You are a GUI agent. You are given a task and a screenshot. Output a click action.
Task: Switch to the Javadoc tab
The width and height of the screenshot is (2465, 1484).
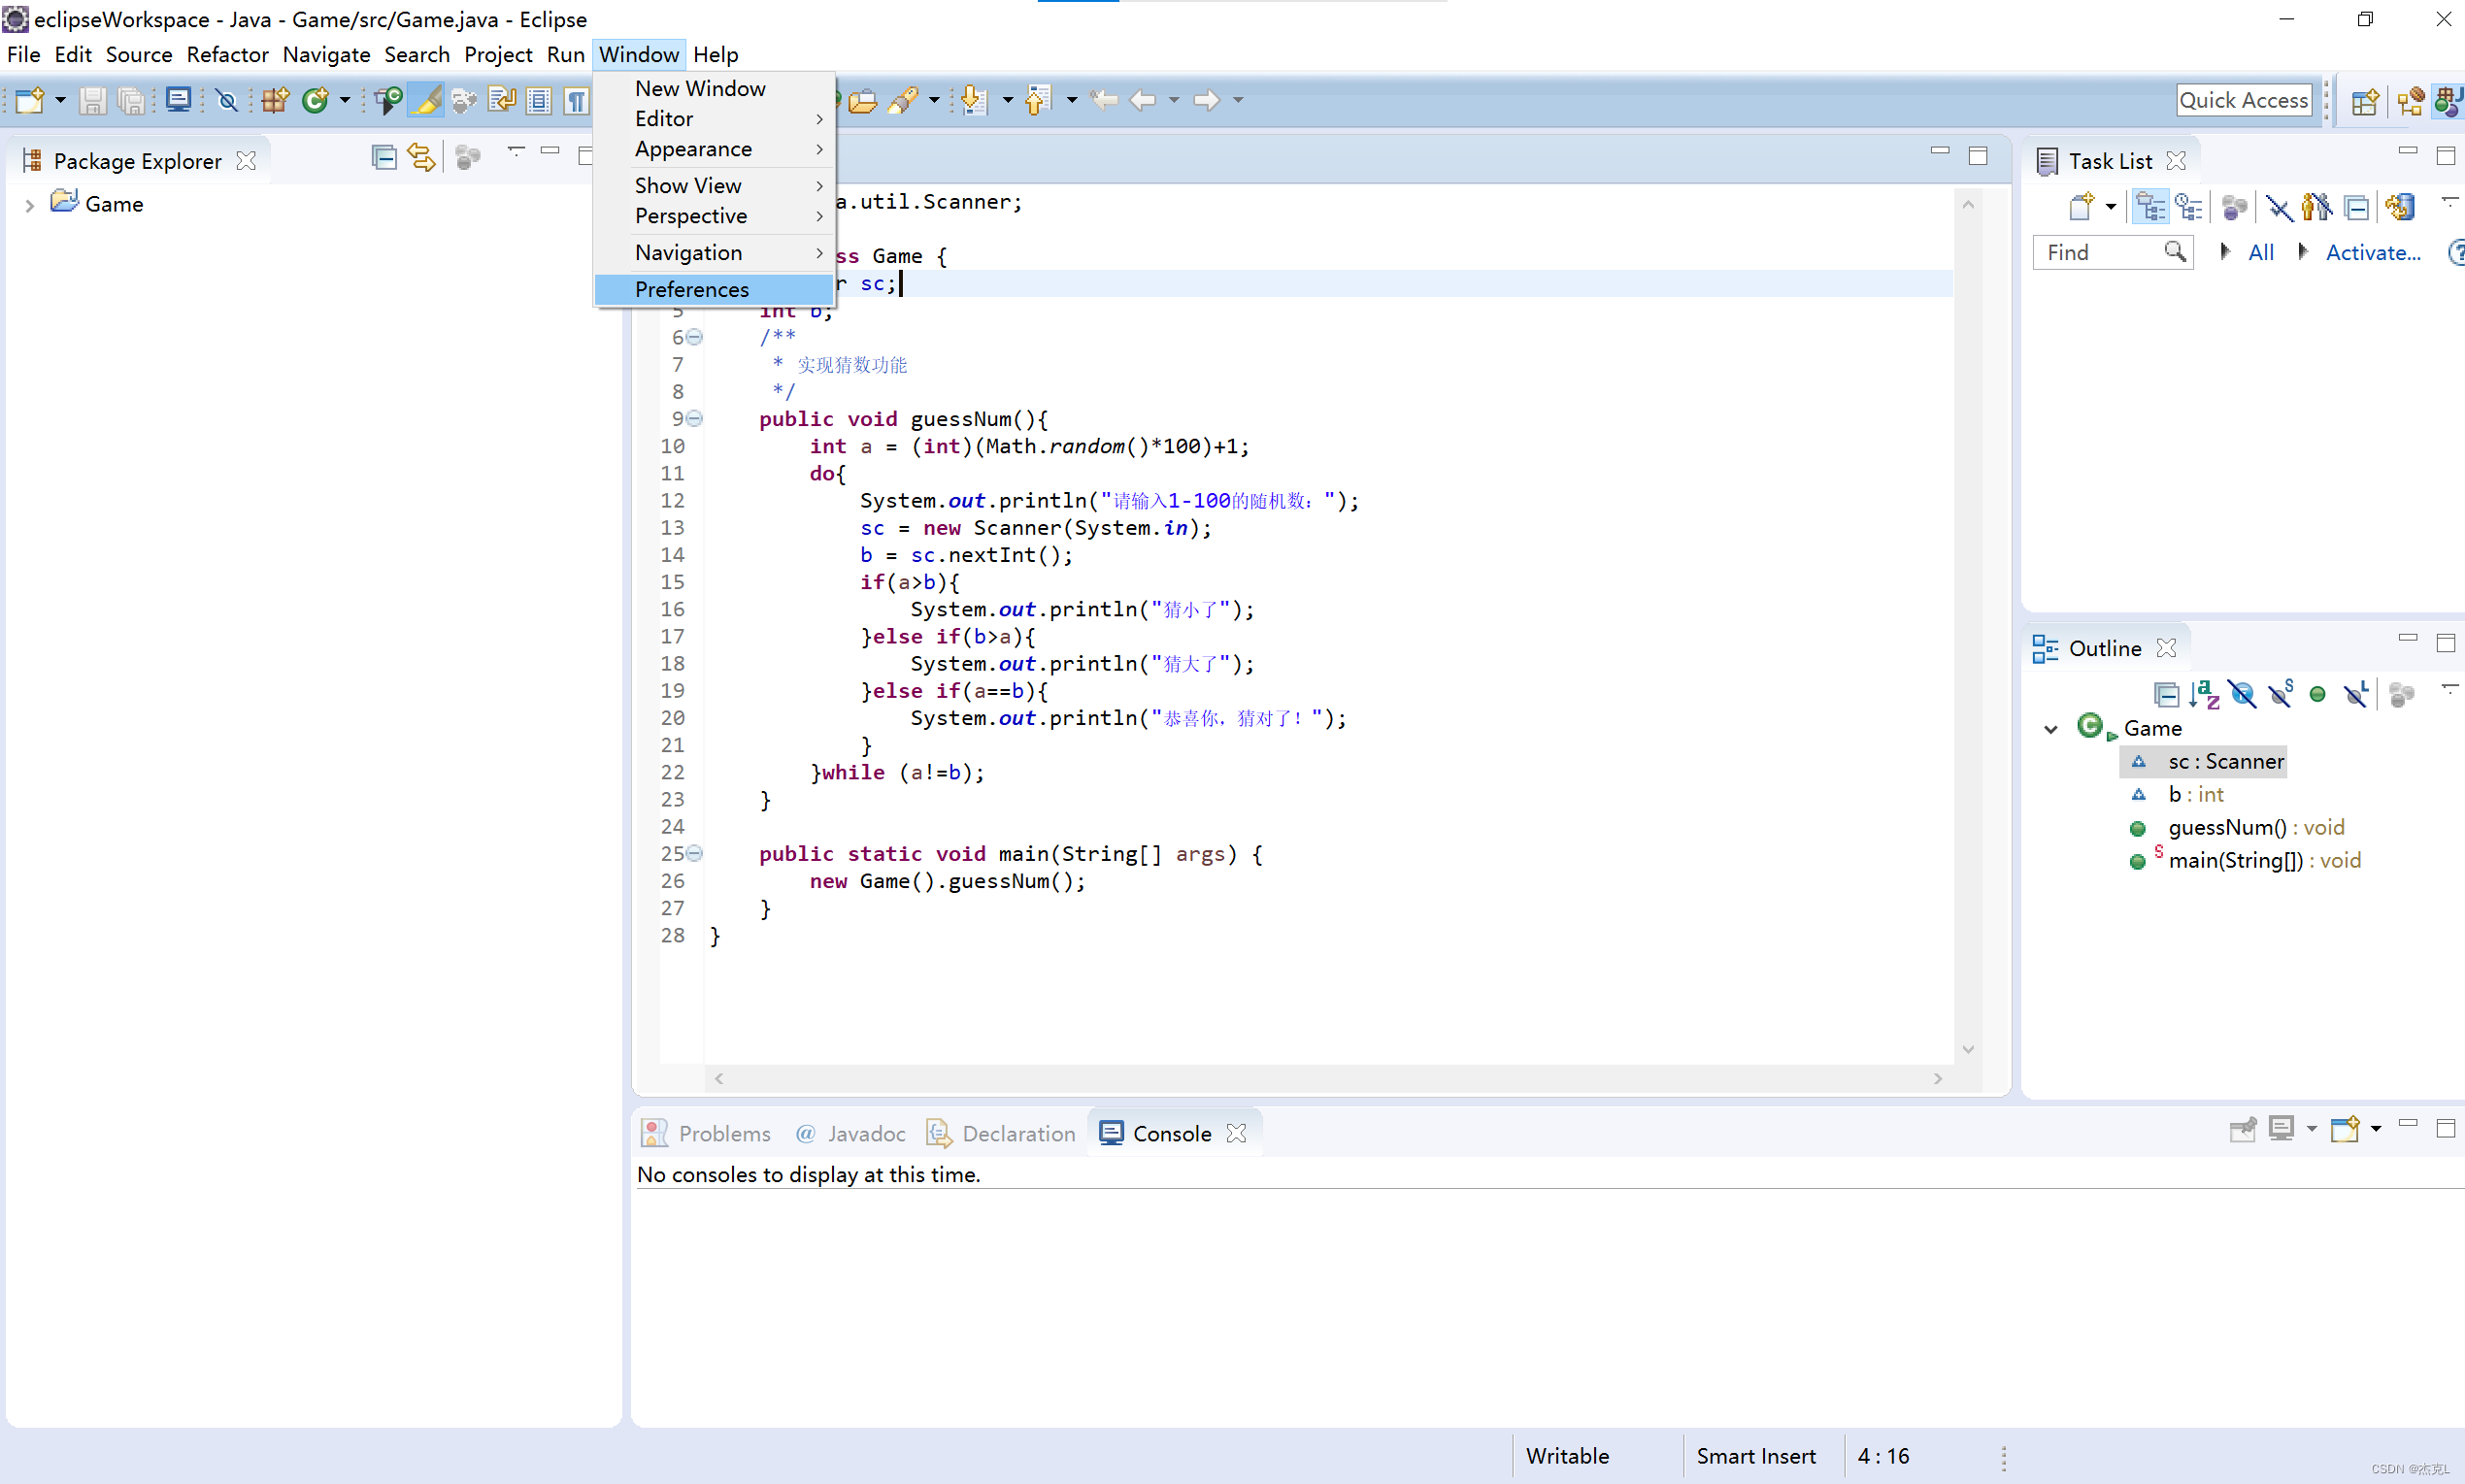click(x=850, y=1133)
